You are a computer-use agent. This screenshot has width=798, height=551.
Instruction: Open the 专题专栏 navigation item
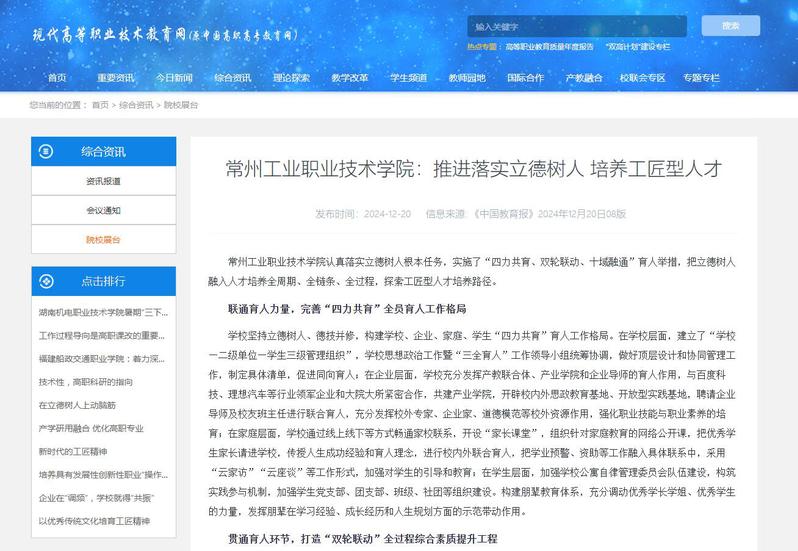tap(701, 78)
